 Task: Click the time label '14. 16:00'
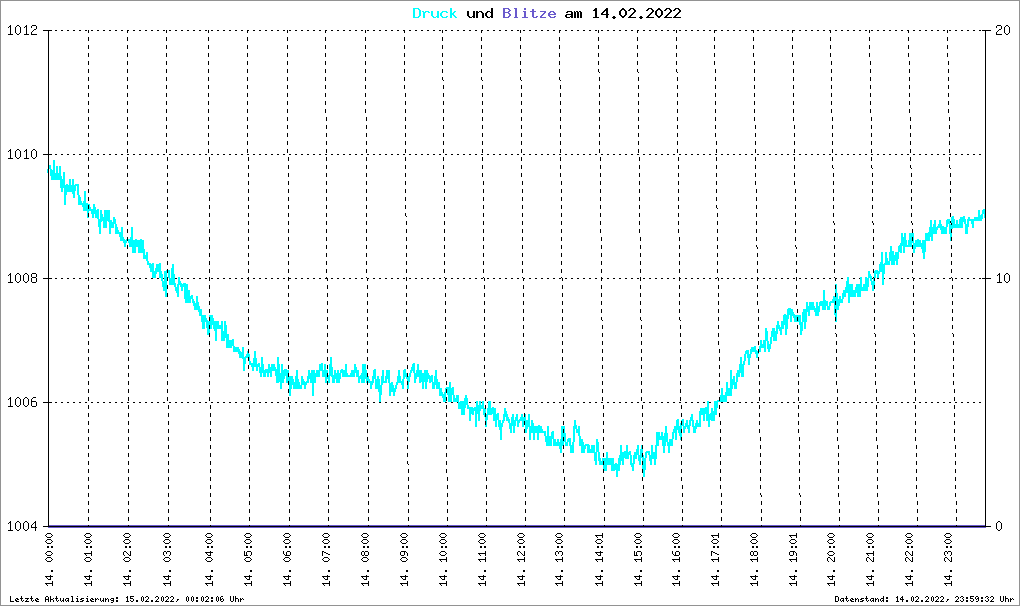(677, 560)
